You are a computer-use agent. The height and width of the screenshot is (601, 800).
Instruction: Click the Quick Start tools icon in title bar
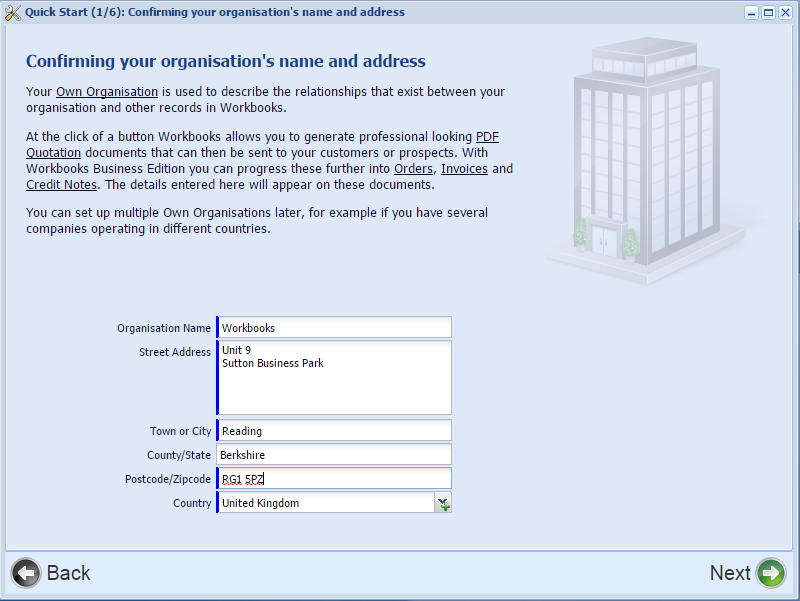coord(12,12)
